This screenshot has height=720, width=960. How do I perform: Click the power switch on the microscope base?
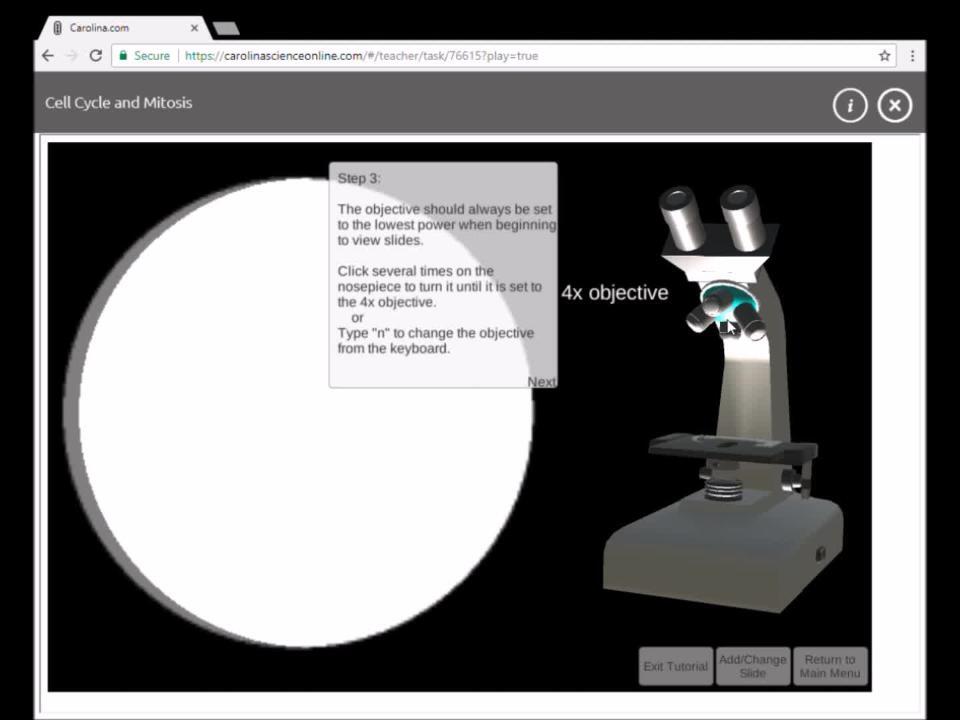[820, 553]
